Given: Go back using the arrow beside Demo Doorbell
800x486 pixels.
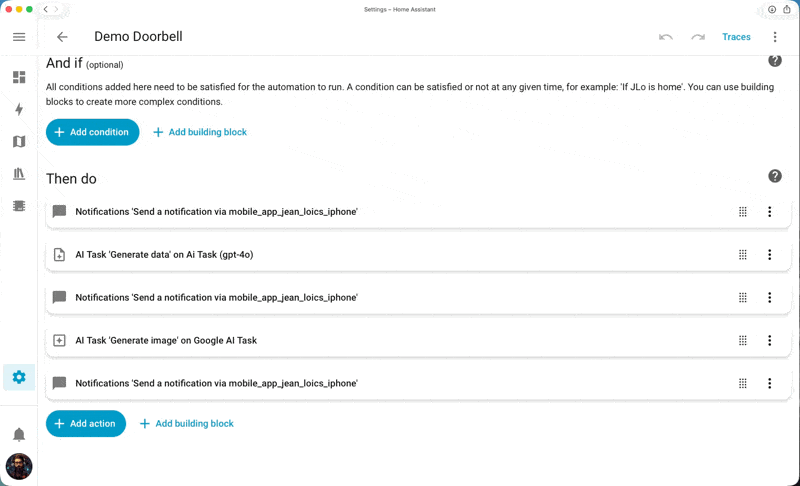Looking at the screenshot, I should point(62,37).
